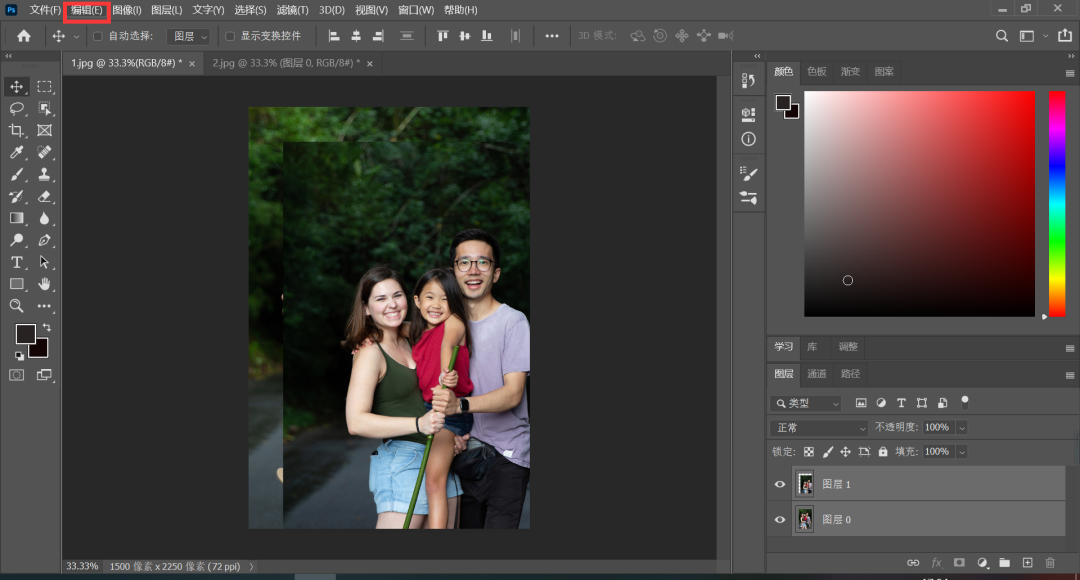
Task: Select the Hand tool
Action: (x=45, y=284)
